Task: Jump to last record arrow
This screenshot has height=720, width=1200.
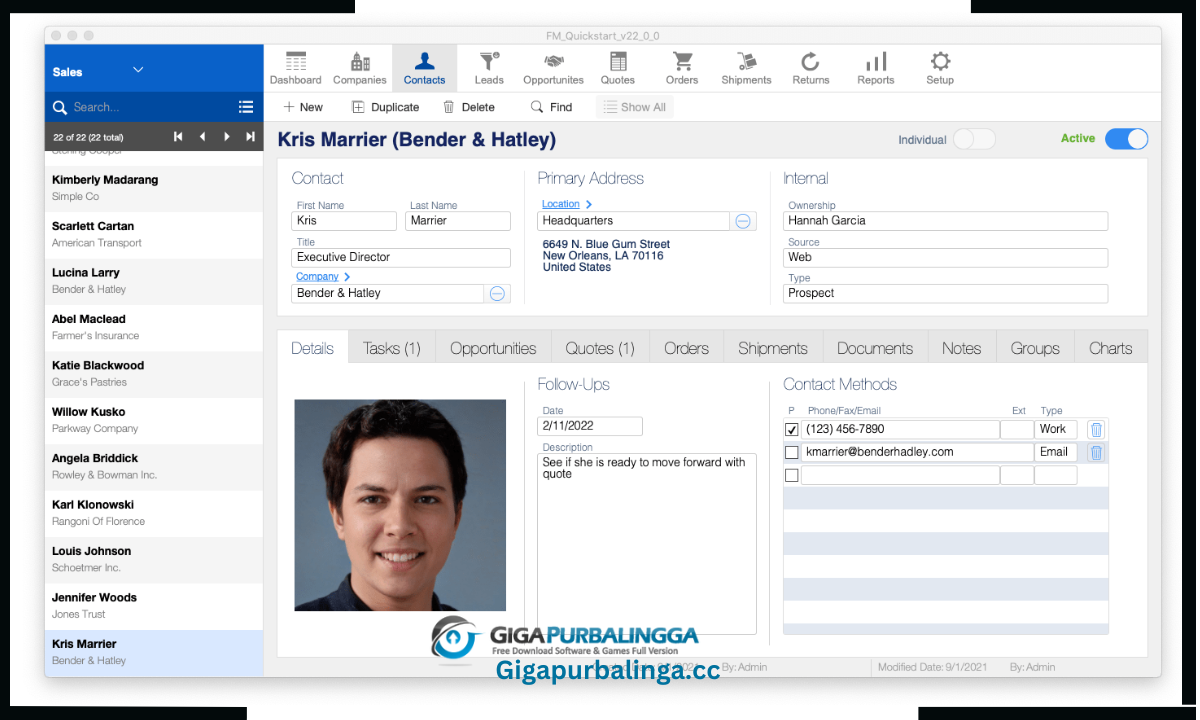Action: point(251,137)
